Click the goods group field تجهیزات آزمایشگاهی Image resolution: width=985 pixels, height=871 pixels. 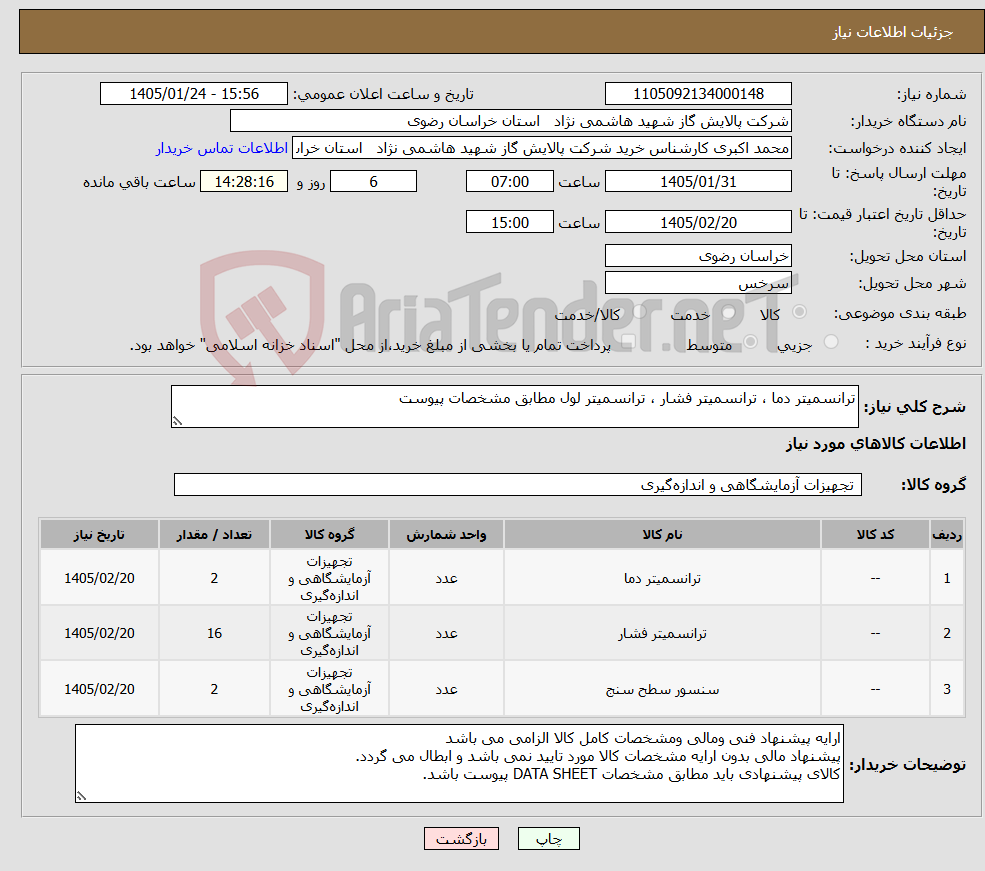tap(518, 484)
